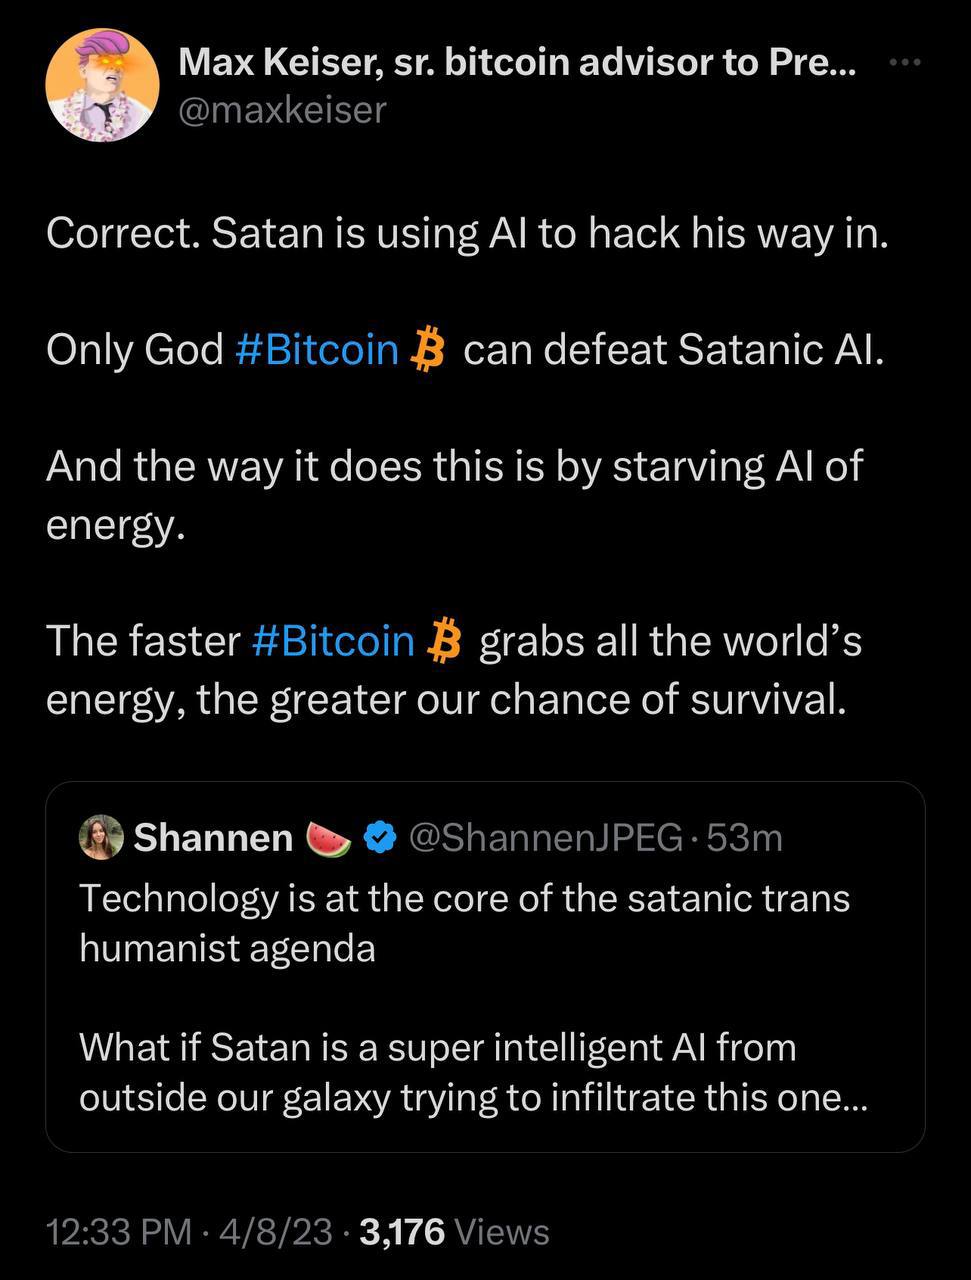
Task: Open the @ShannenJPEG handle
Action: [x=545, y=838]
